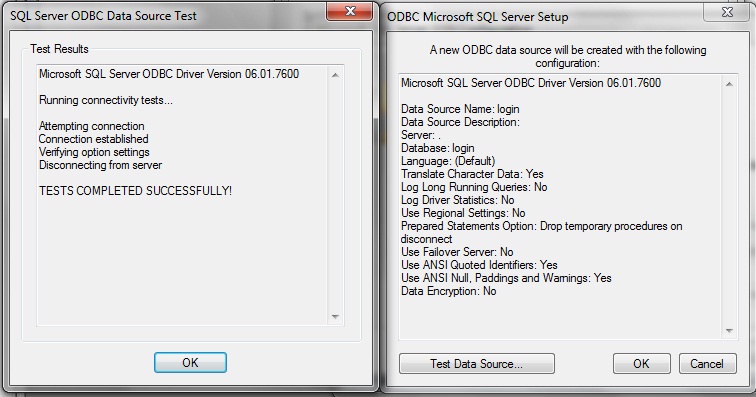Close the SQL Server ODBC Data Source Test window

tap(350, 11)
